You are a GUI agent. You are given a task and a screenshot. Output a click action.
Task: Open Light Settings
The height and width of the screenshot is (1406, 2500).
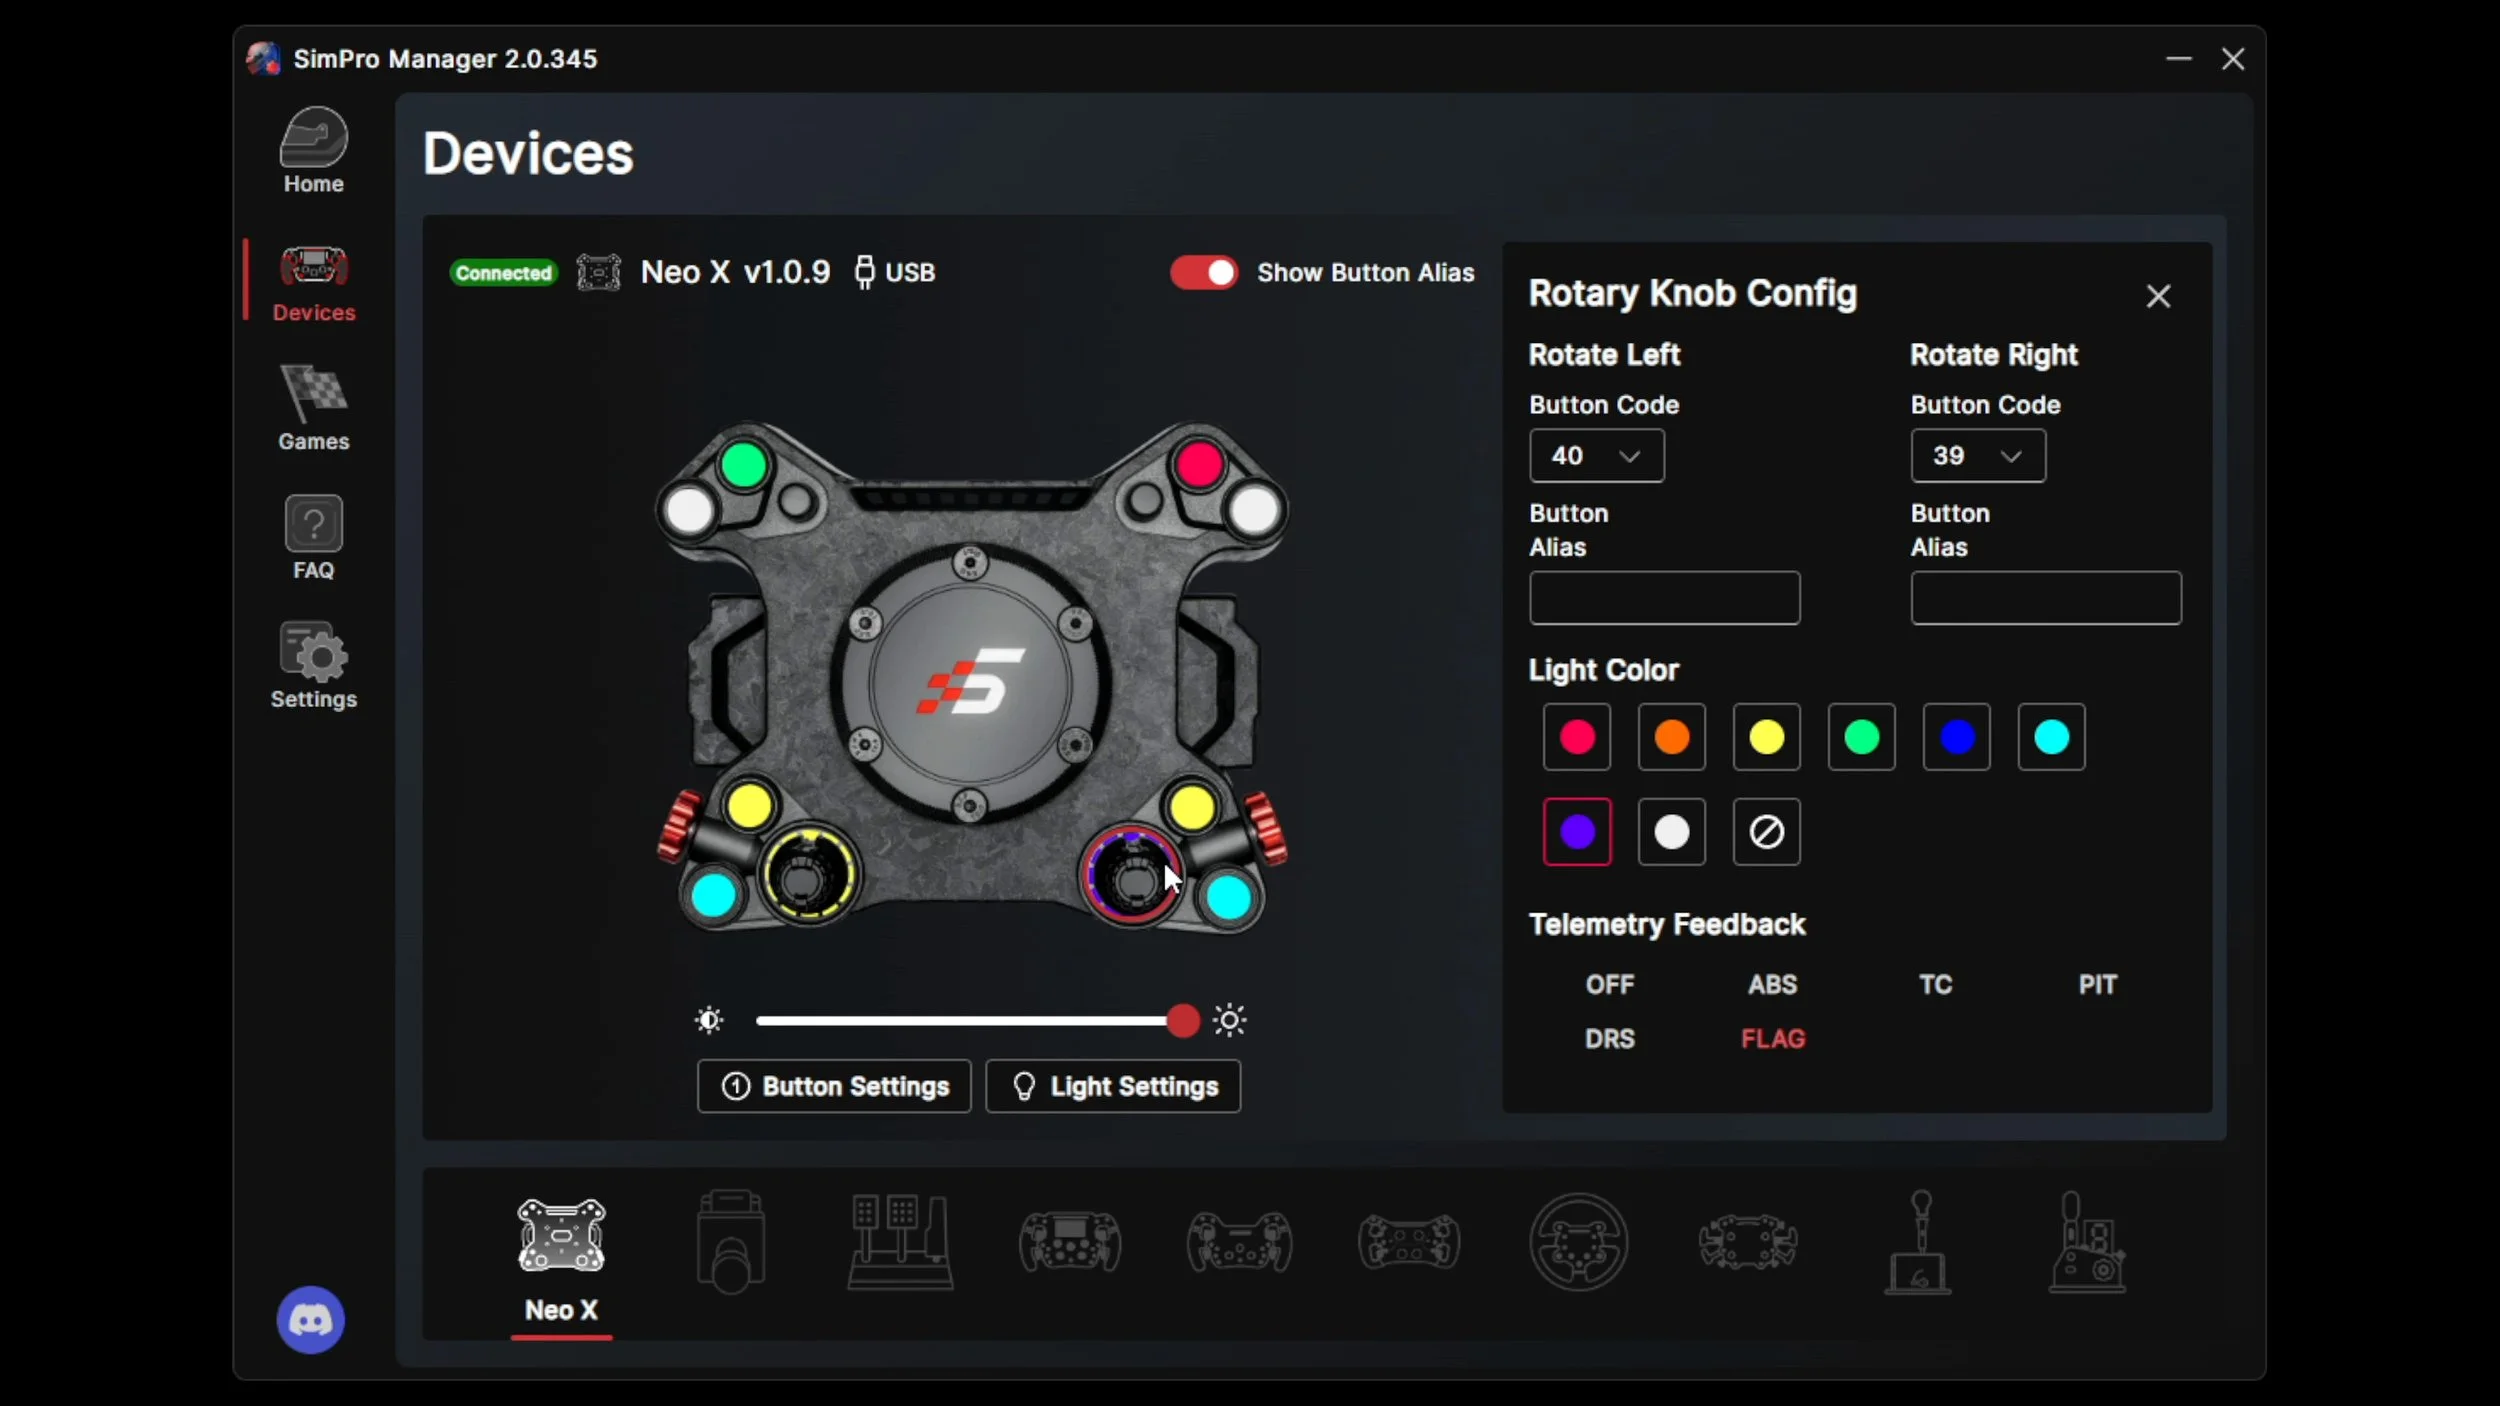click(1113, 1086)
